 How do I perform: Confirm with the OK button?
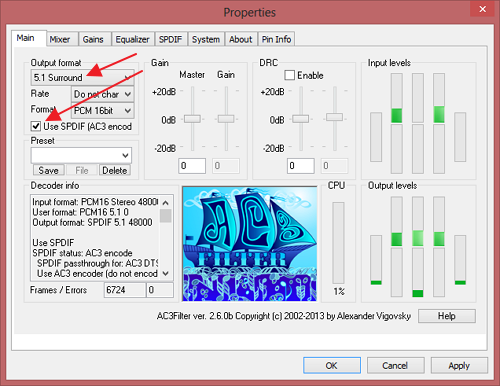click(x=332, y=365)
